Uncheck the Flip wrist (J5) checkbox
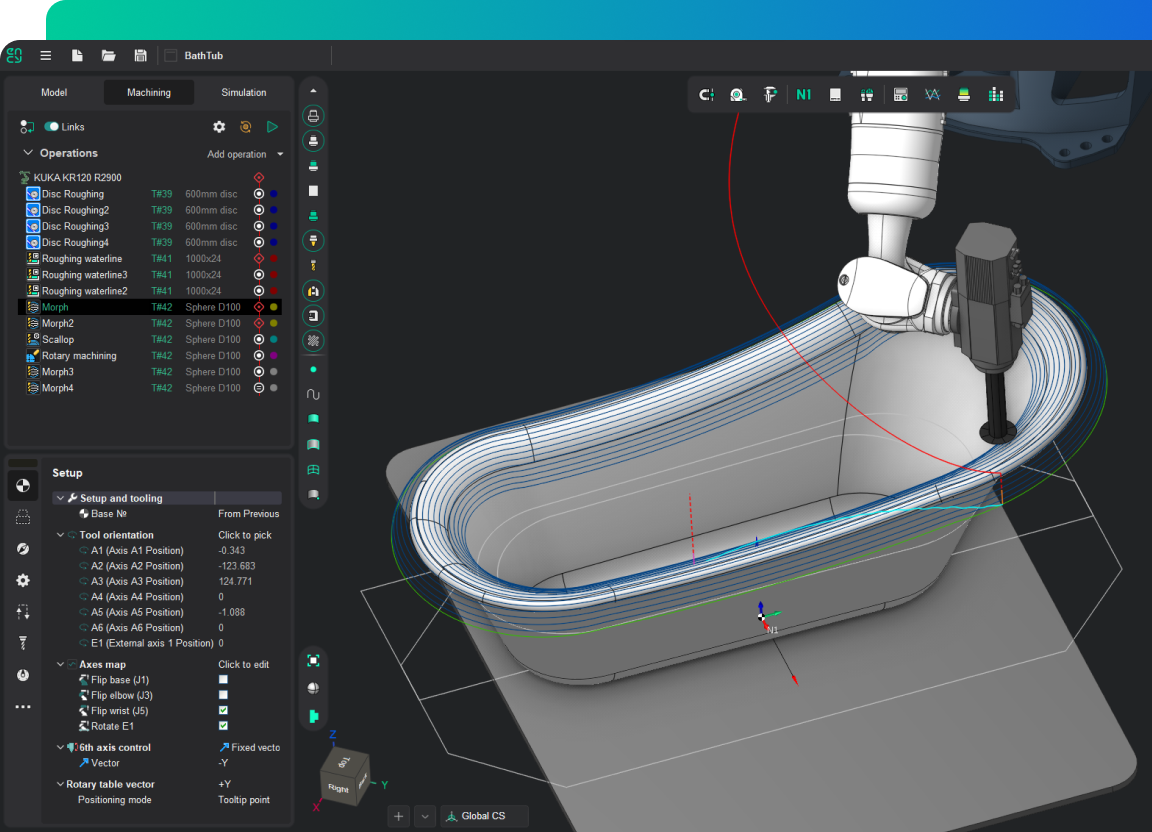 click(223, 711)
